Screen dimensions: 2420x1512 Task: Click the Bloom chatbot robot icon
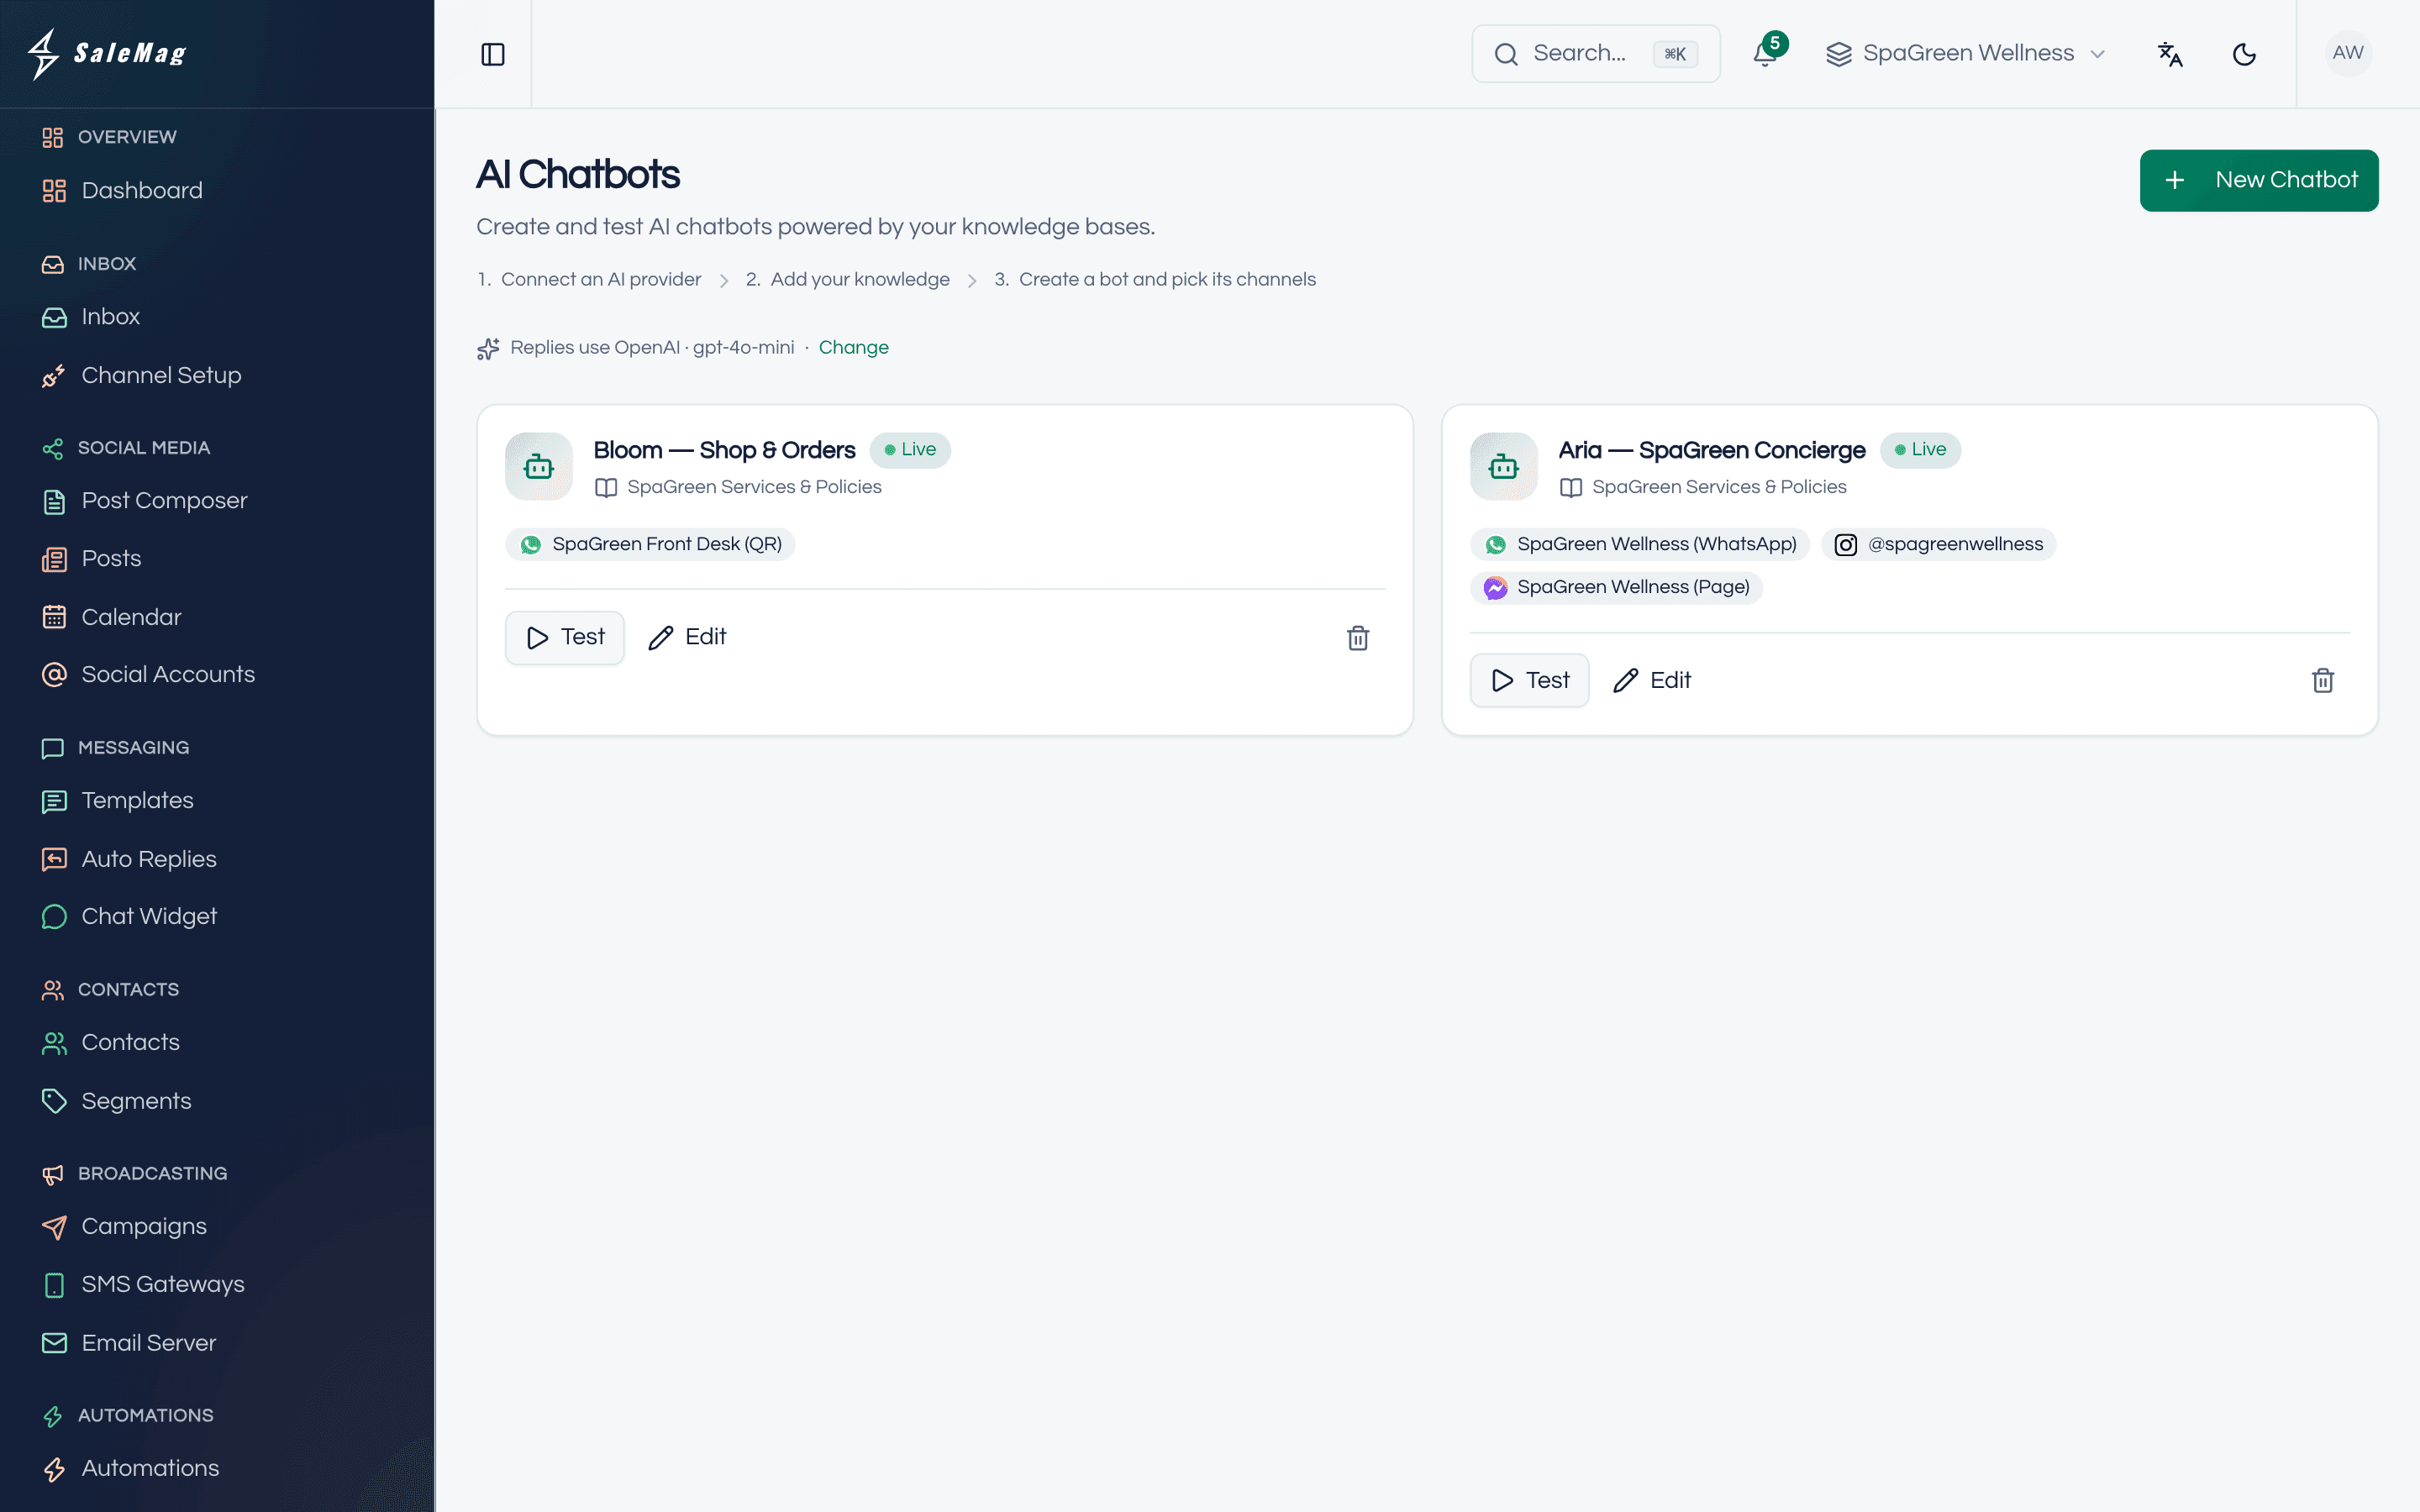(539, 466)
